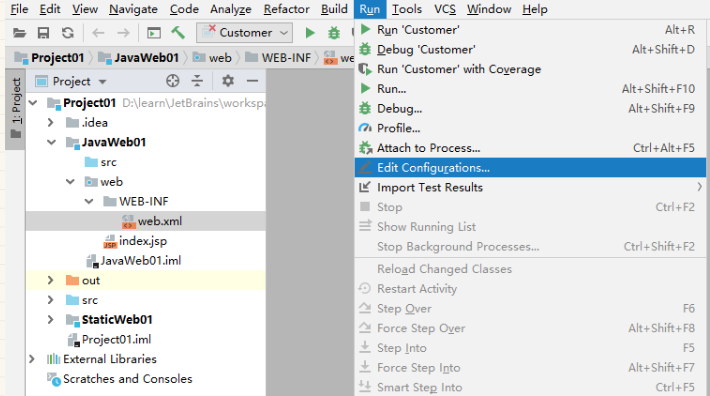Select Edit Configurations... menu entry
This screenshot has height=396, width=710.
pyautogui.click(x=530, y=167)
